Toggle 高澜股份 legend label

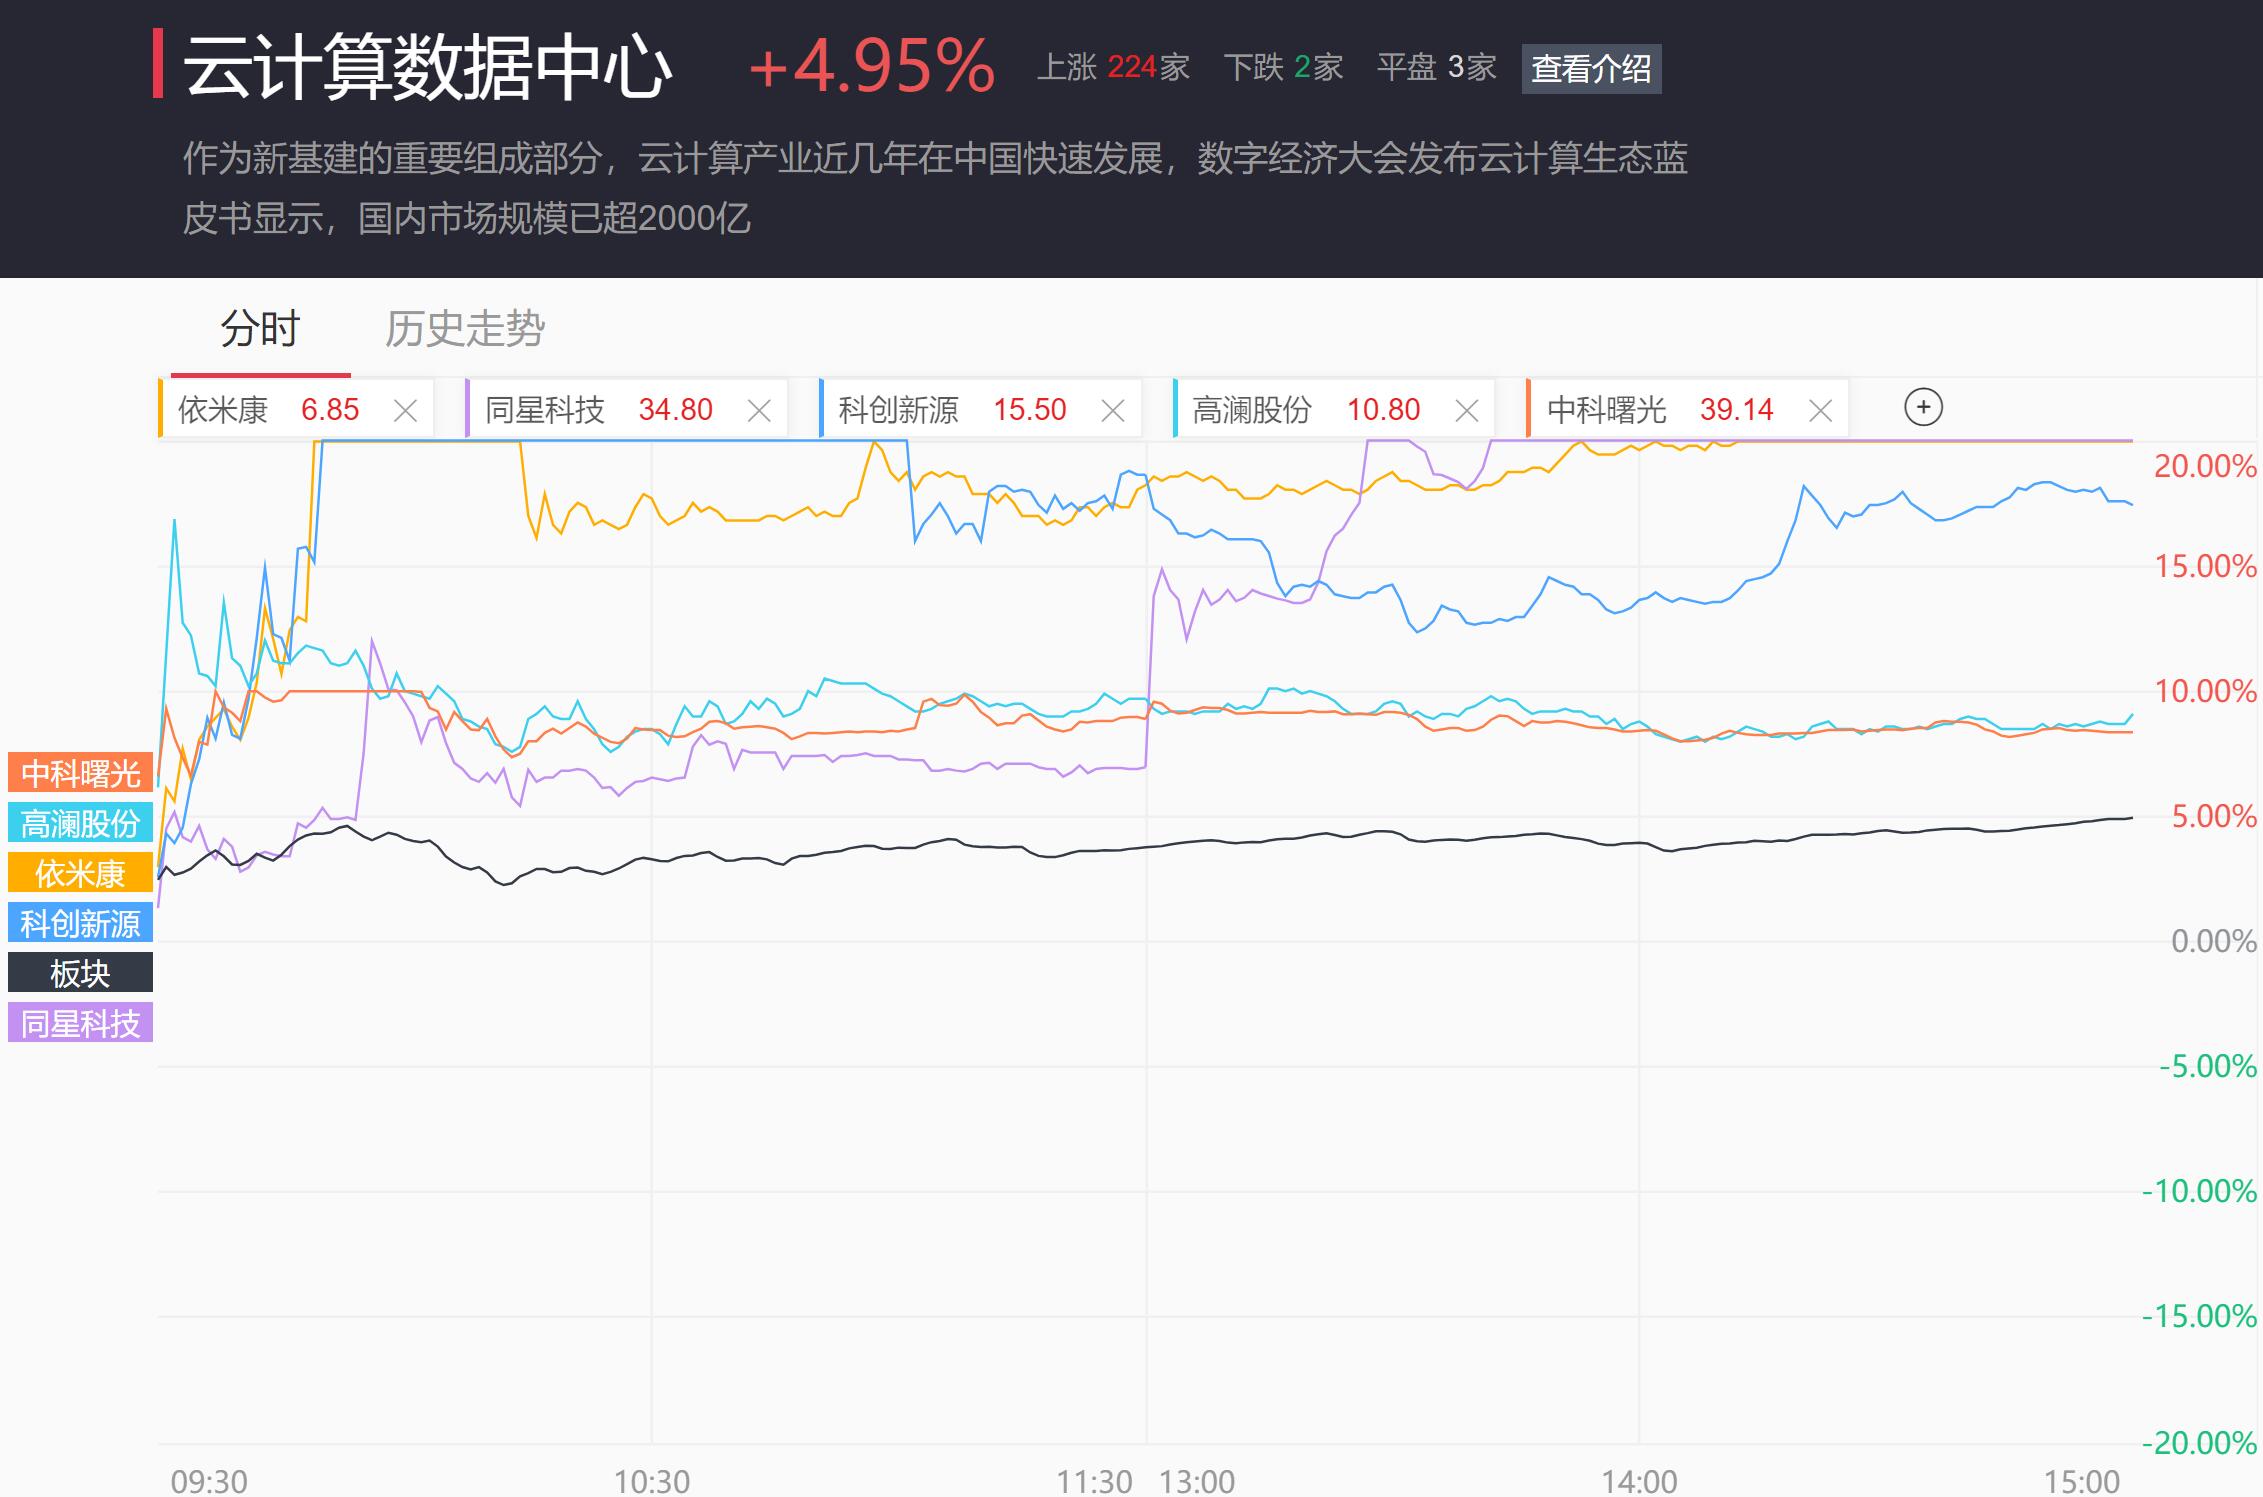(80, 823)
